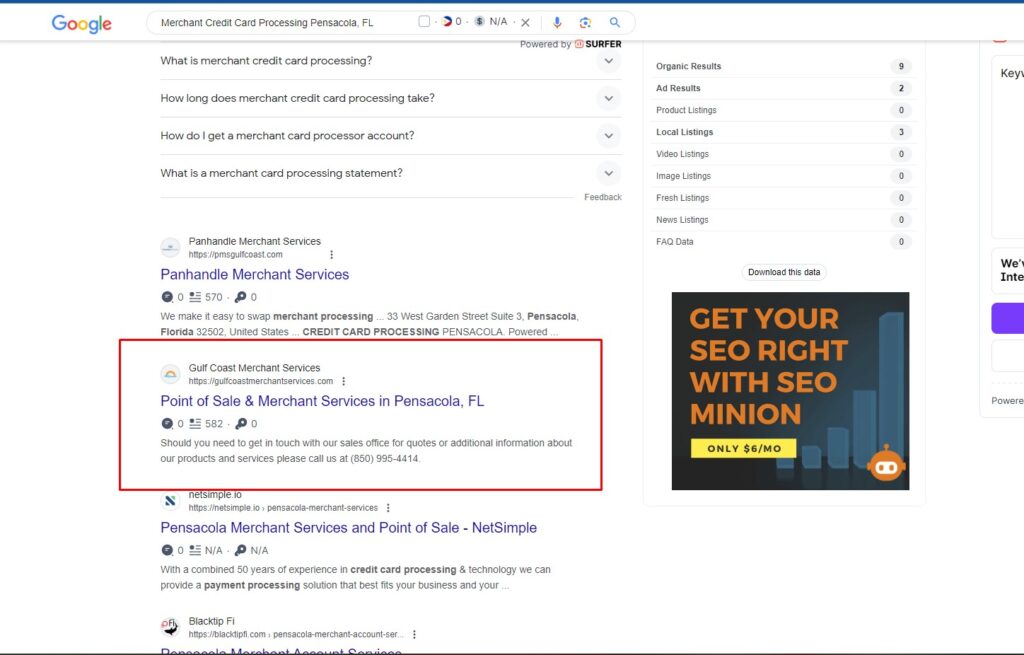Select the Fresh Listings row
This screenshot has width=1024, height=655.
pos(784,198)
